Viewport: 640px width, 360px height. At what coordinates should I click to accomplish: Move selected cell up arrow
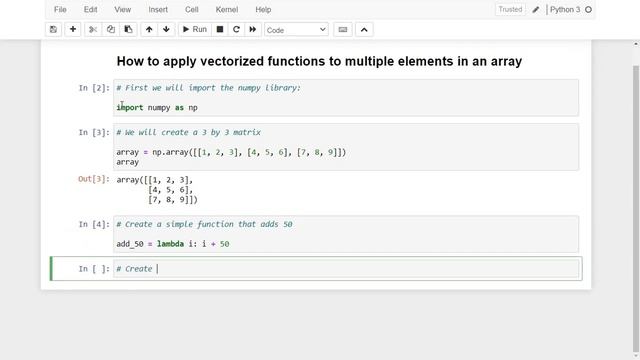click(149, 29)
